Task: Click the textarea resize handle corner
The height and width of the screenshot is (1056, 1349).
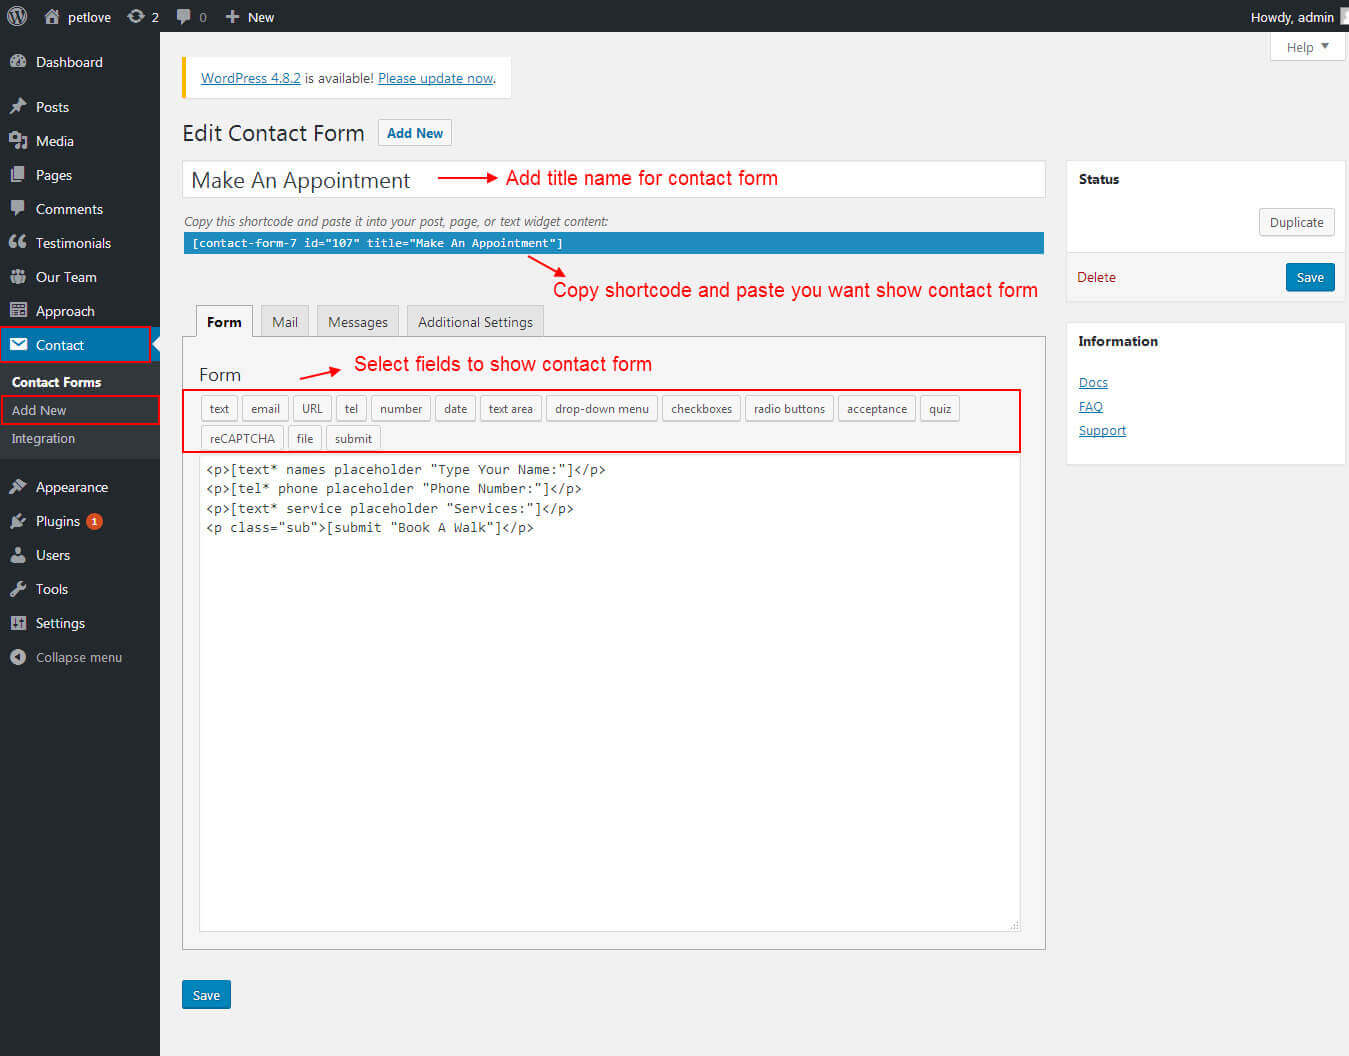Action: pyautogui.click(x=1014, y=925)
